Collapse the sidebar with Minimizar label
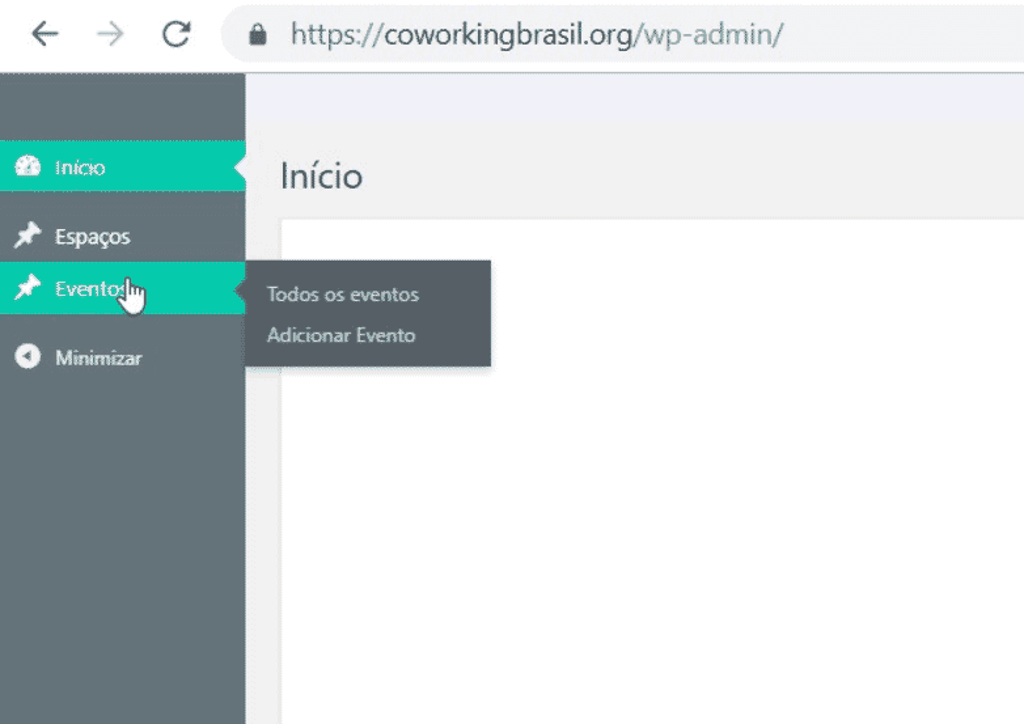This screenshot has width=1024, height=724. coord(99,358)
